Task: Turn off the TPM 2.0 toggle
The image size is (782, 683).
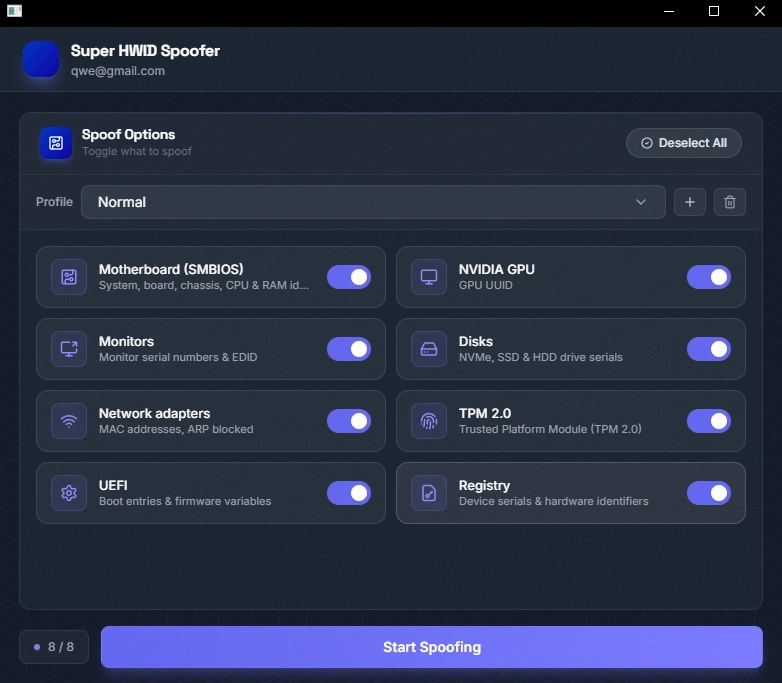Action: 709,421
